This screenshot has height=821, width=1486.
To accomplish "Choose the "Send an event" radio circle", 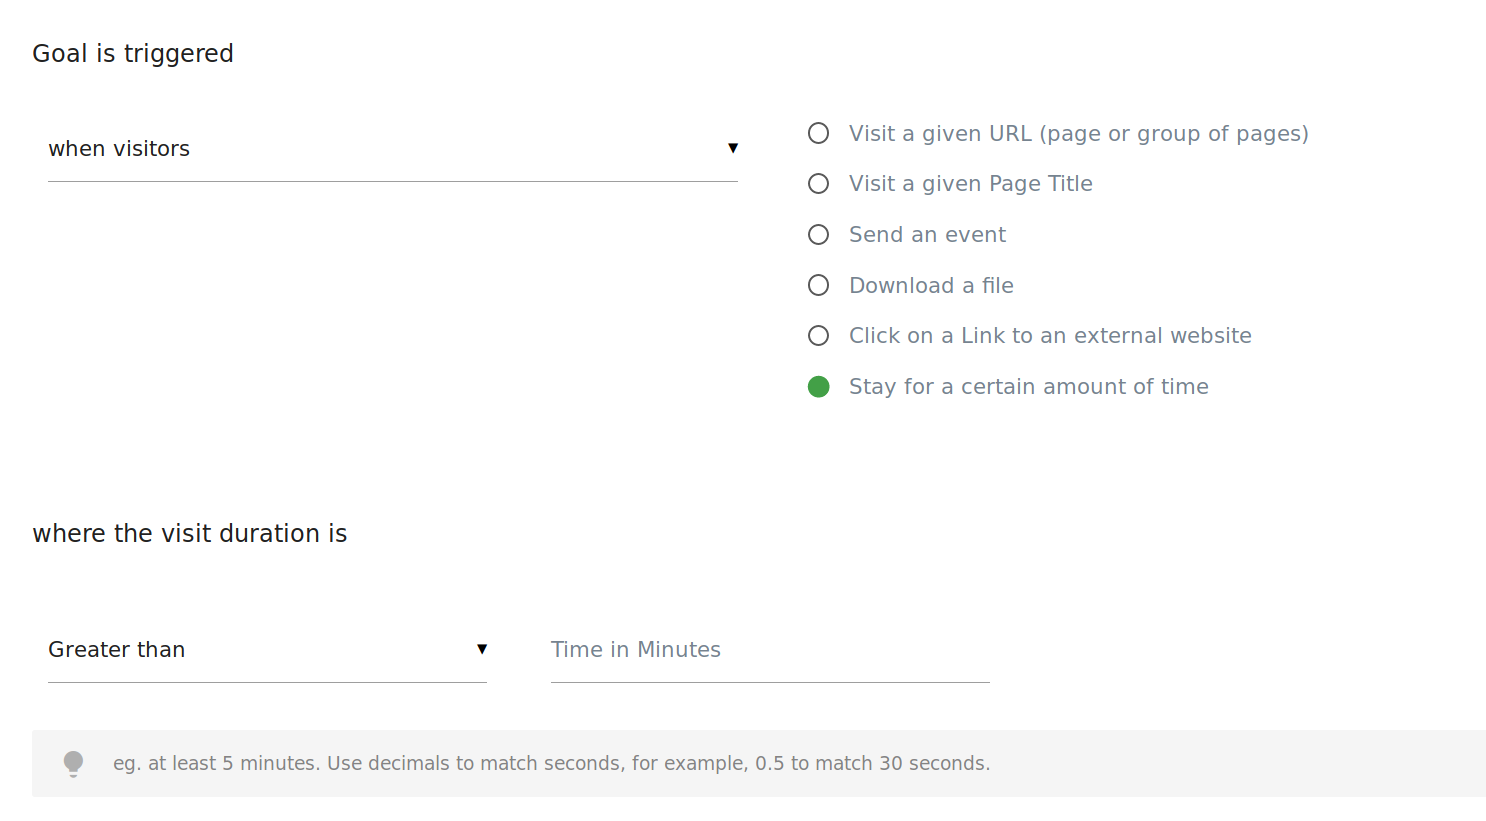I will tap(818, 235).
